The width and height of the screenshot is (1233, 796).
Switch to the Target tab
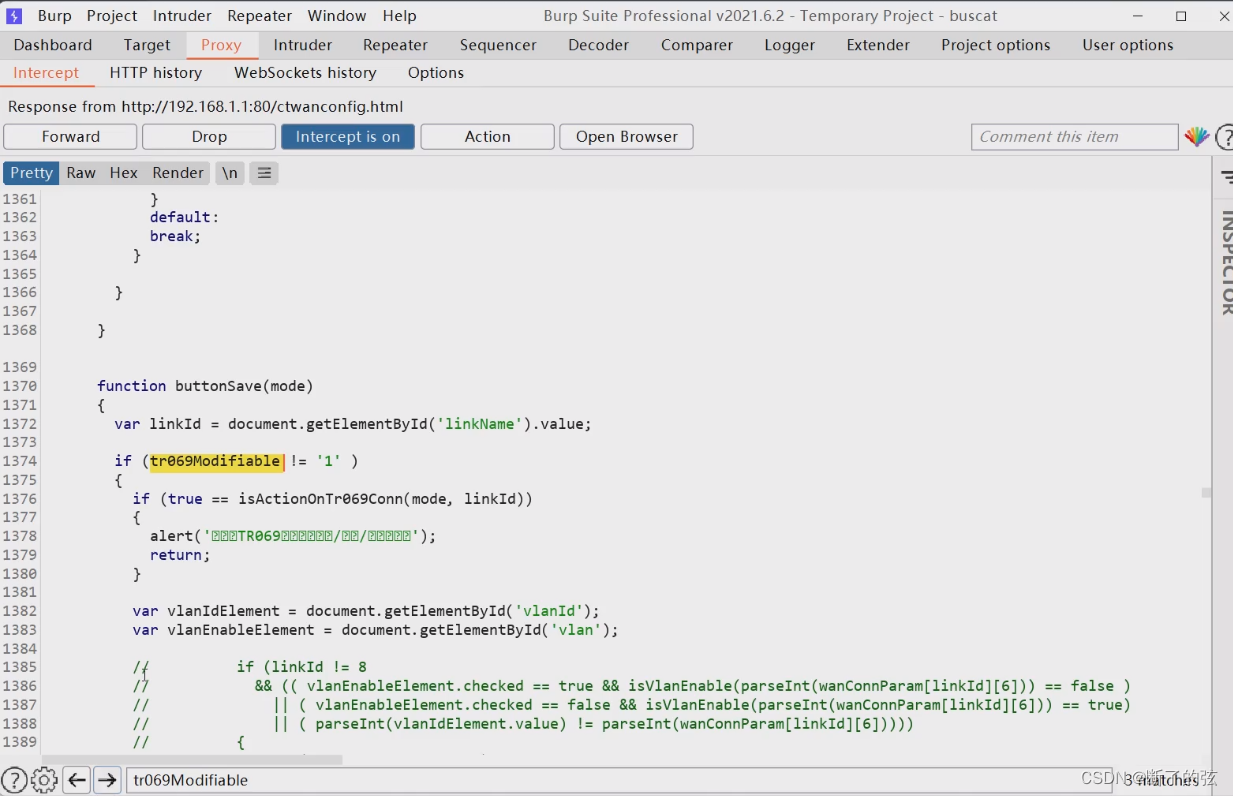click(147, 45)
